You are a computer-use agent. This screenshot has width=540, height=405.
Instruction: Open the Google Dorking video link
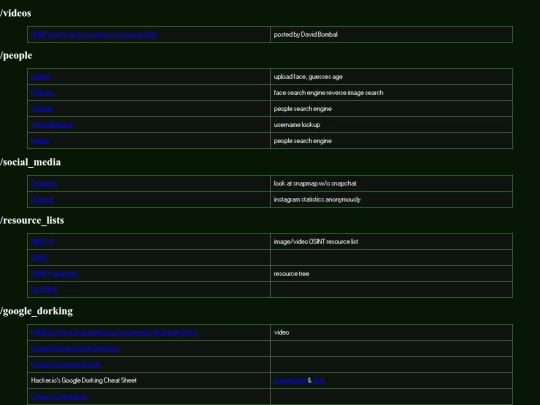tap(114, 333)
